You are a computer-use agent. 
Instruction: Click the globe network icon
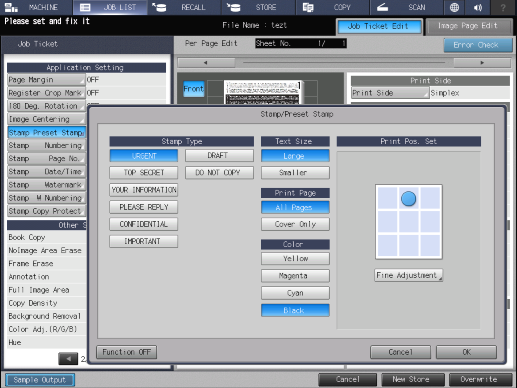point(454,7)
